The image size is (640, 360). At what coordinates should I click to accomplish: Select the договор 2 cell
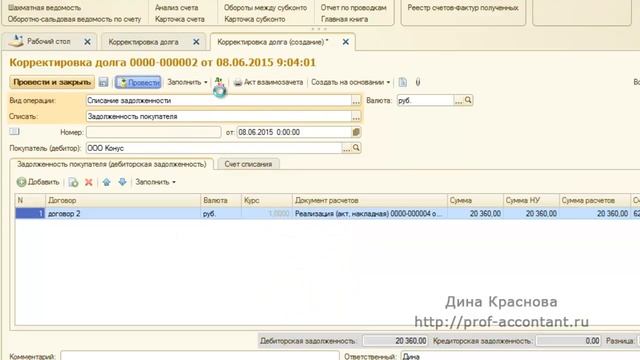pyautogui.click(x=123, y=213)
